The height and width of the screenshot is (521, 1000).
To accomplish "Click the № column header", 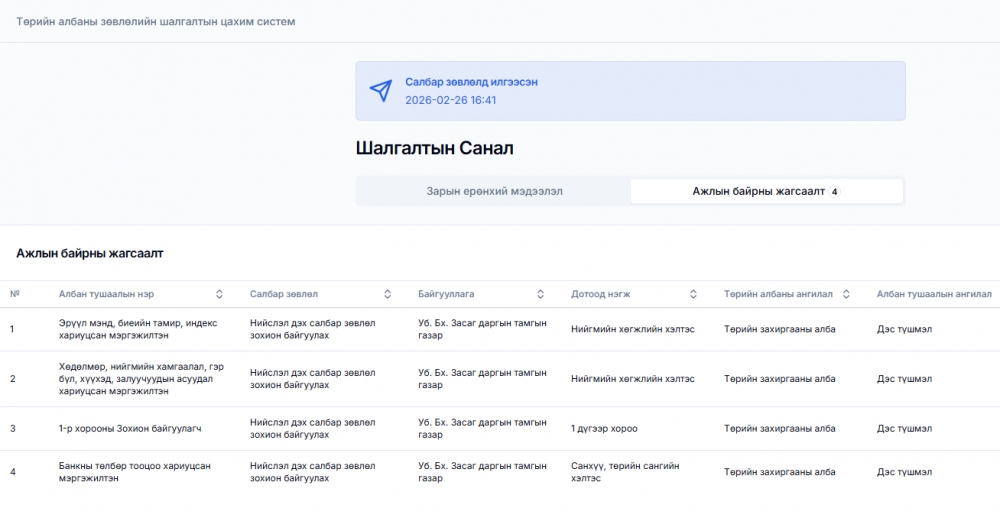I will click(x=15, y=294).
